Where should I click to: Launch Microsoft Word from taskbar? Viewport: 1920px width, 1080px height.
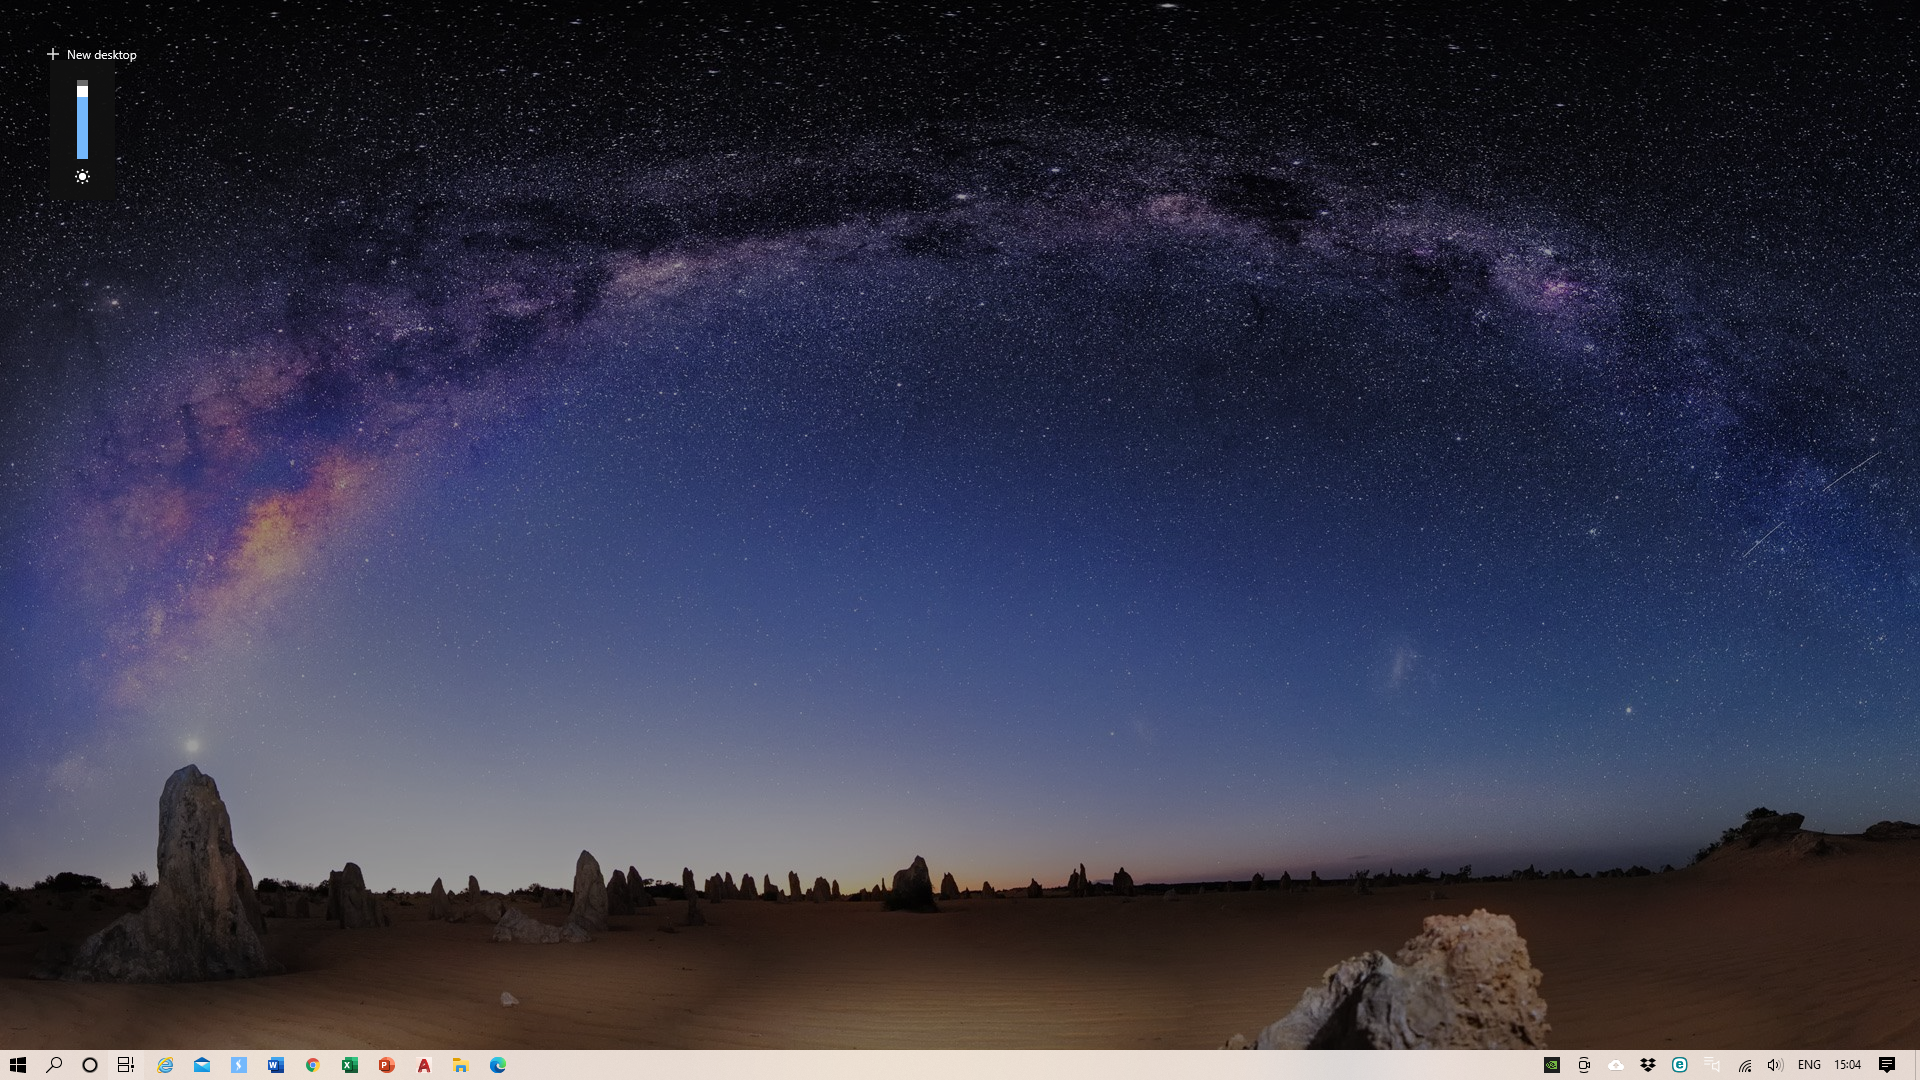276,1065
